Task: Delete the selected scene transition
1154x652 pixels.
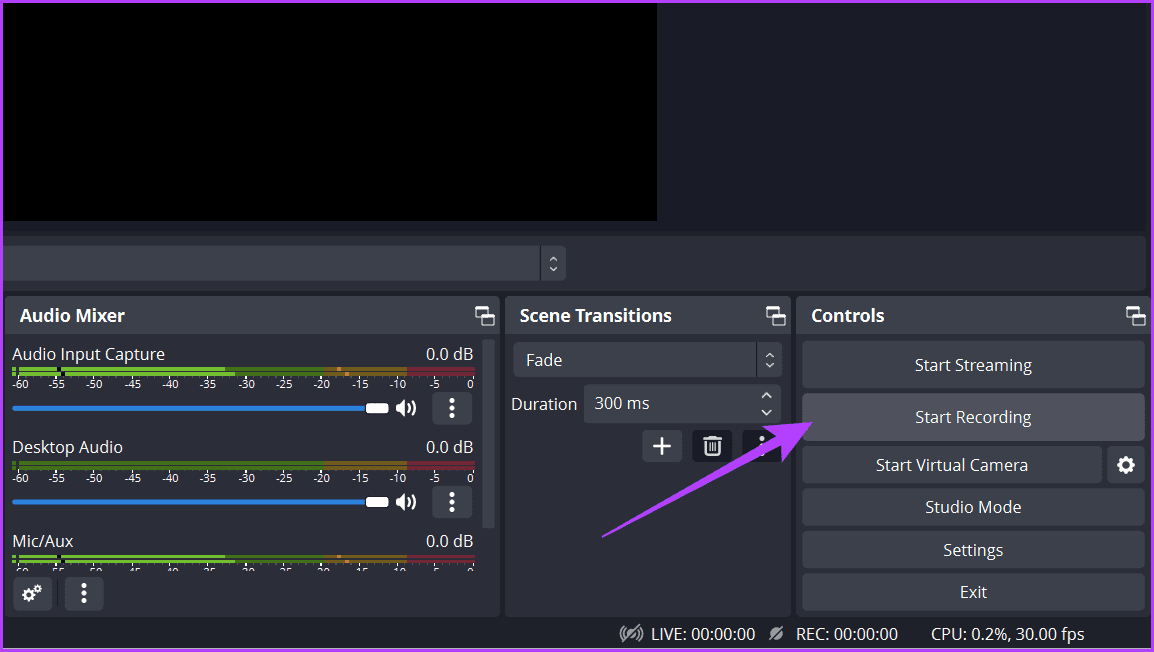Action: point(712,446)
